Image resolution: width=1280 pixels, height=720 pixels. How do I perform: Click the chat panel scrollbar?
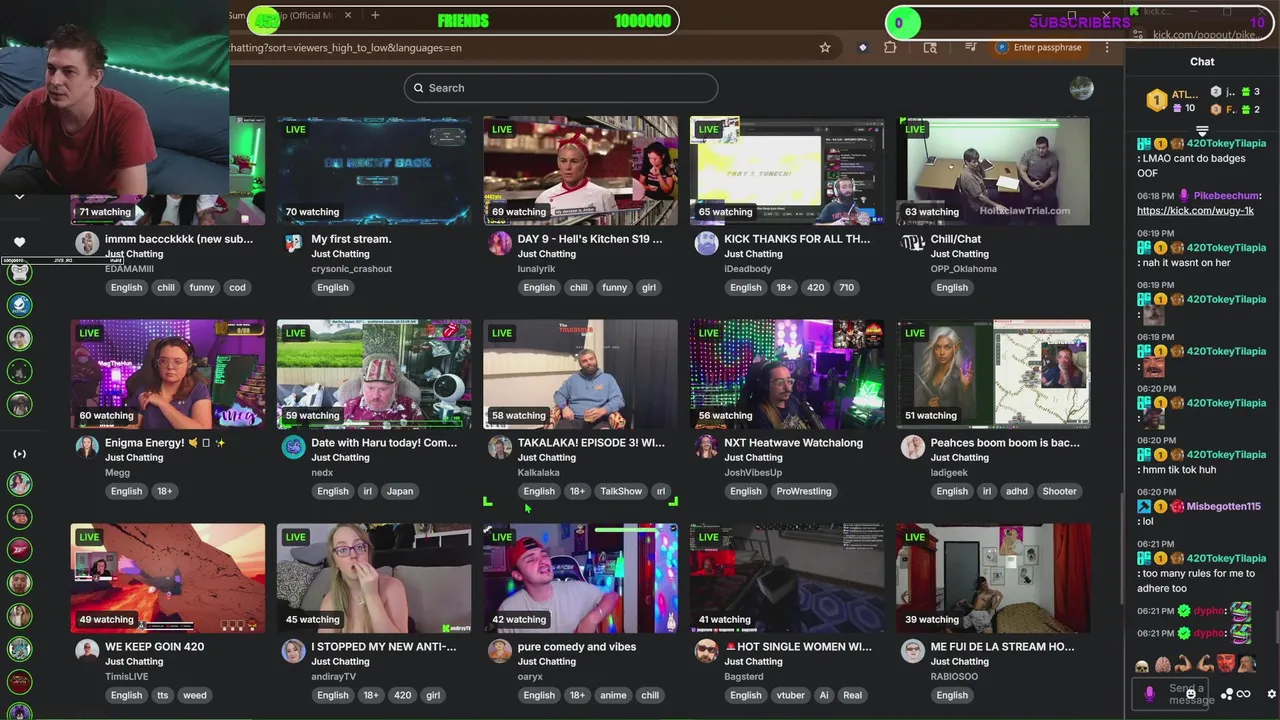(x=1276, y=626)
